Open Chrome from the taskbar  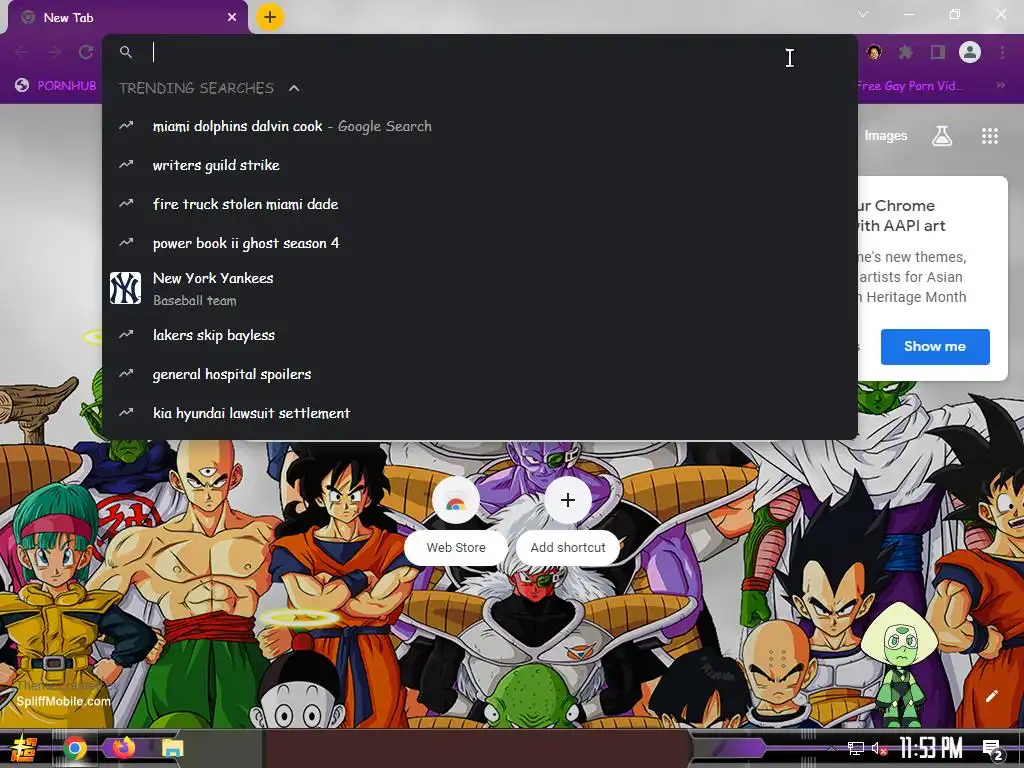tap(75, 748)
